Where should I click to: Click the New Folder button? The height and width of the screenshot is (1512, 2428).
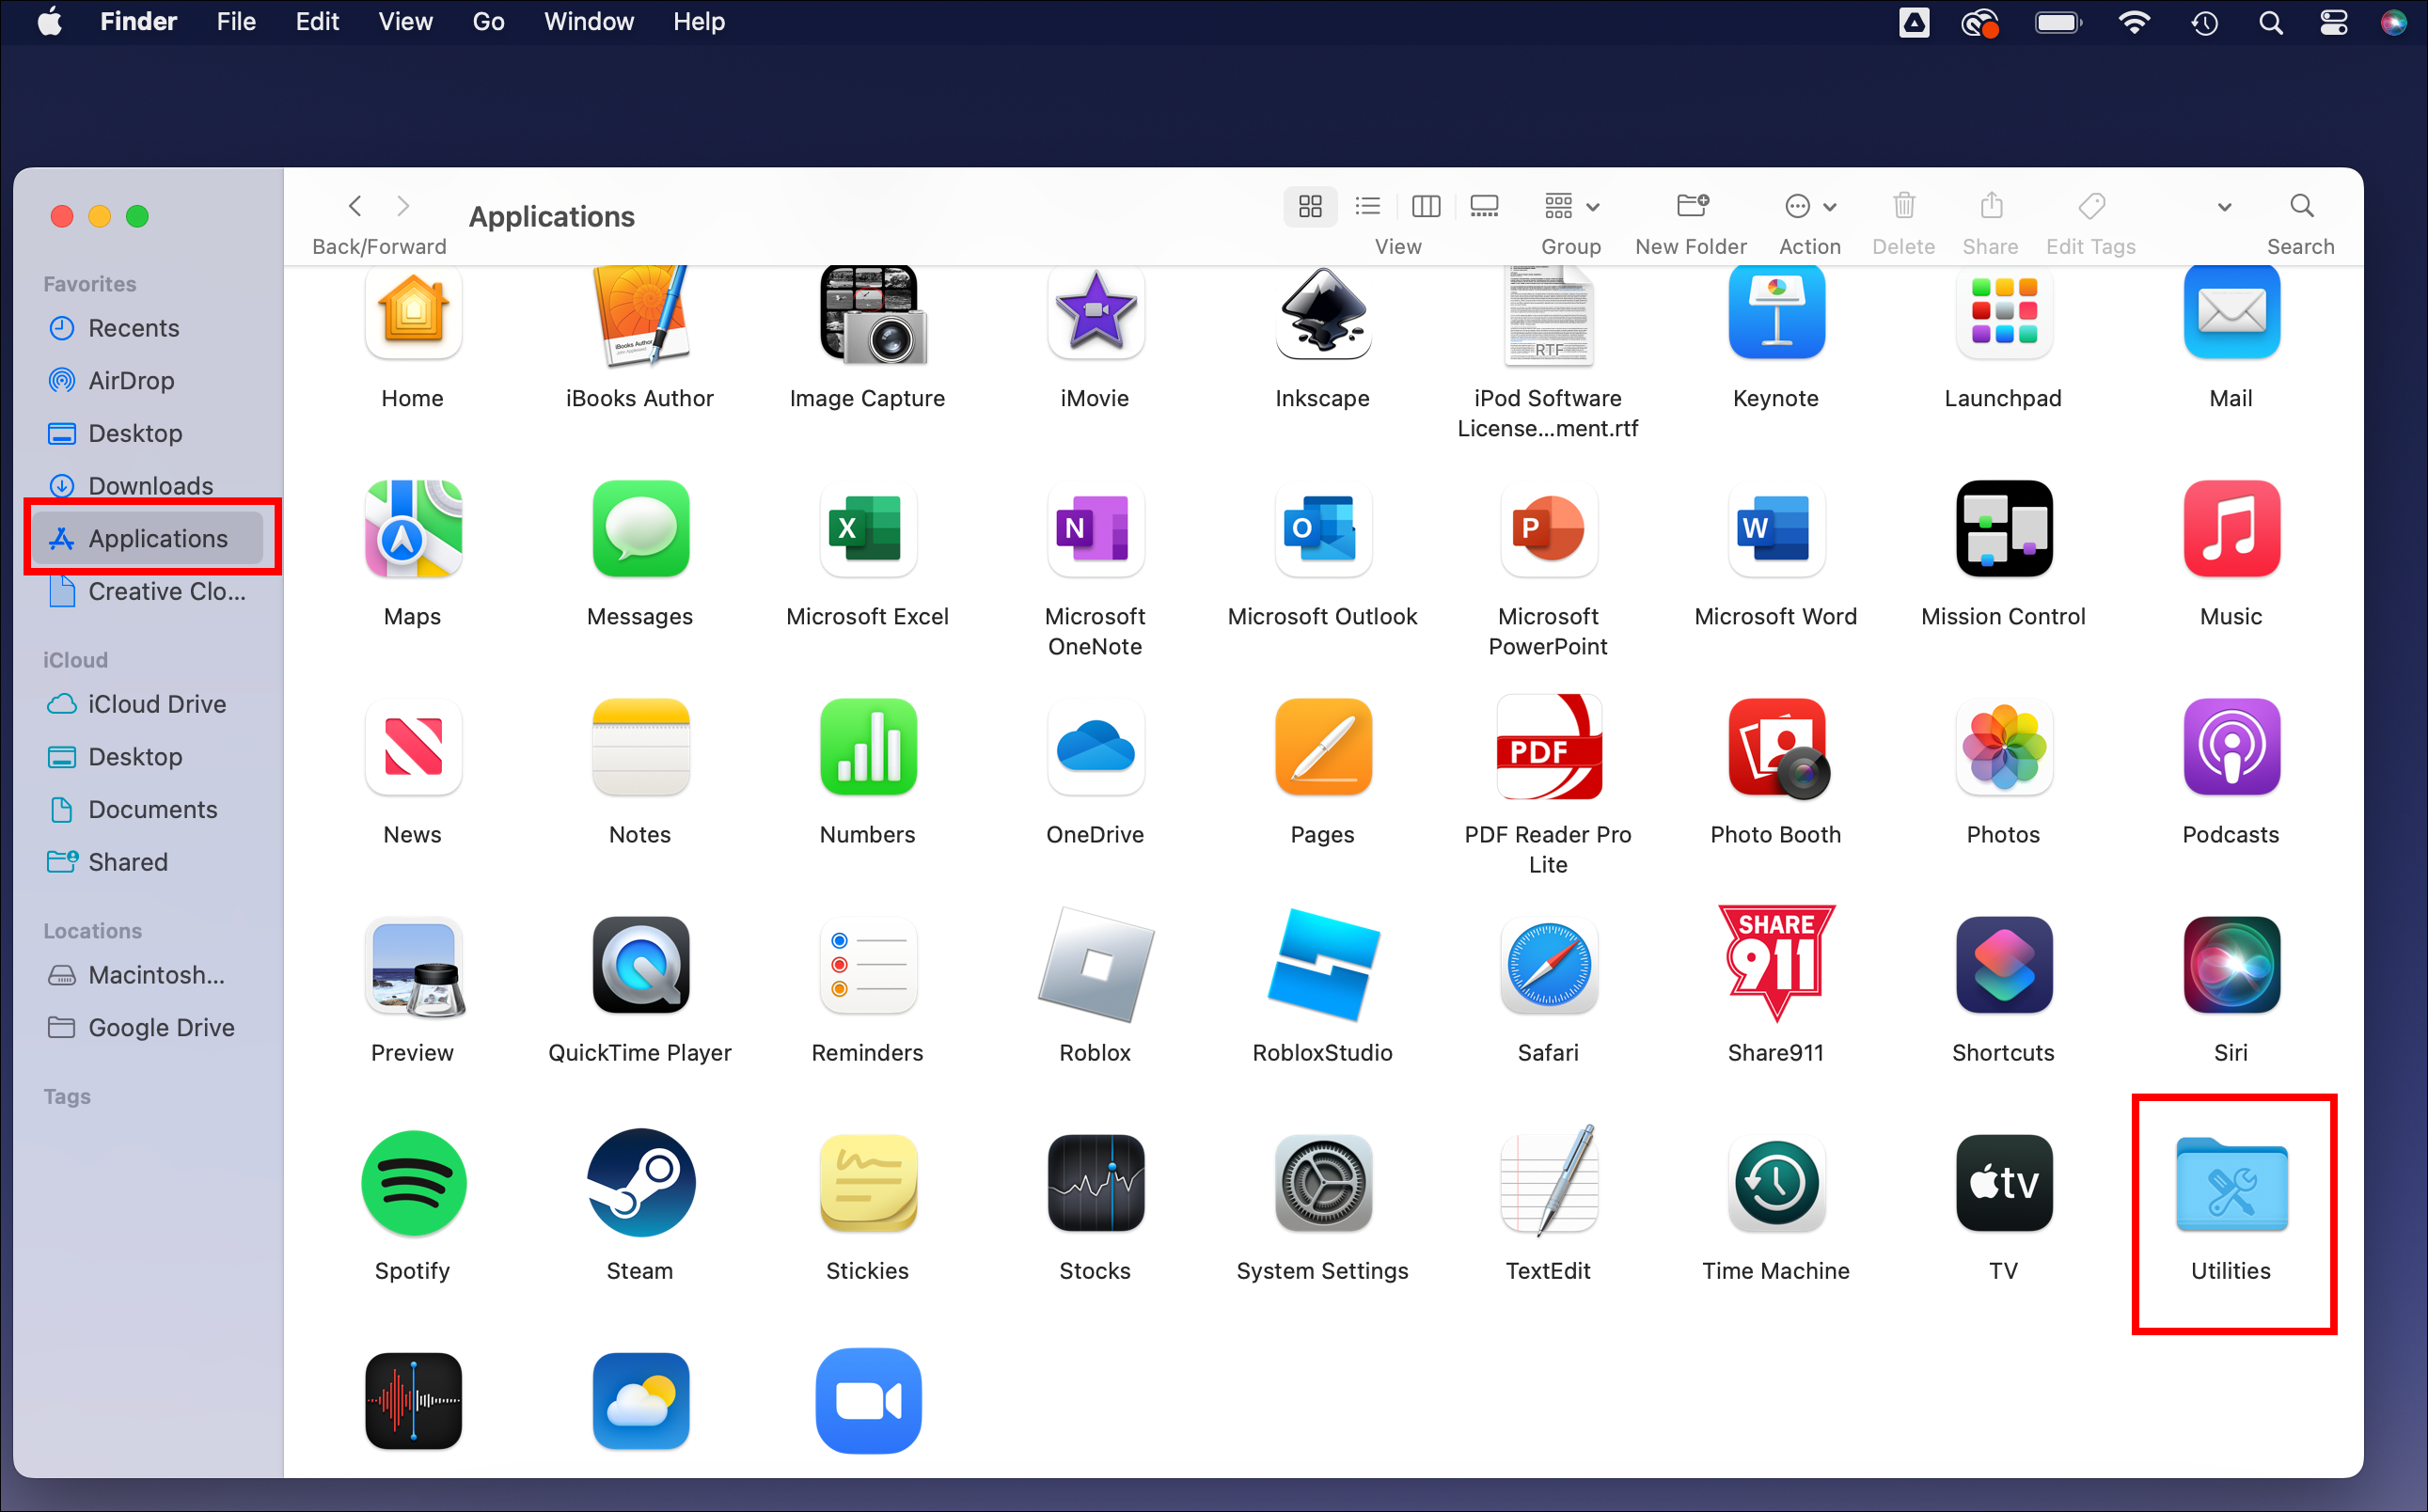tap(1692, 206)
